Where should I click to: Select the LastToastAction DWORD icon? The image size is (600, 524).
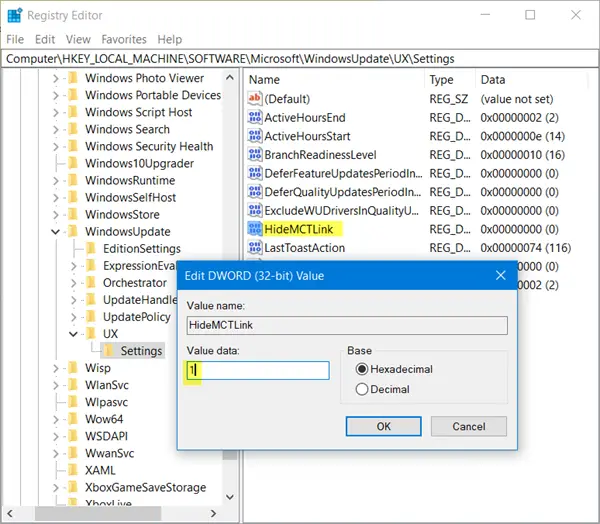[255, 248]
